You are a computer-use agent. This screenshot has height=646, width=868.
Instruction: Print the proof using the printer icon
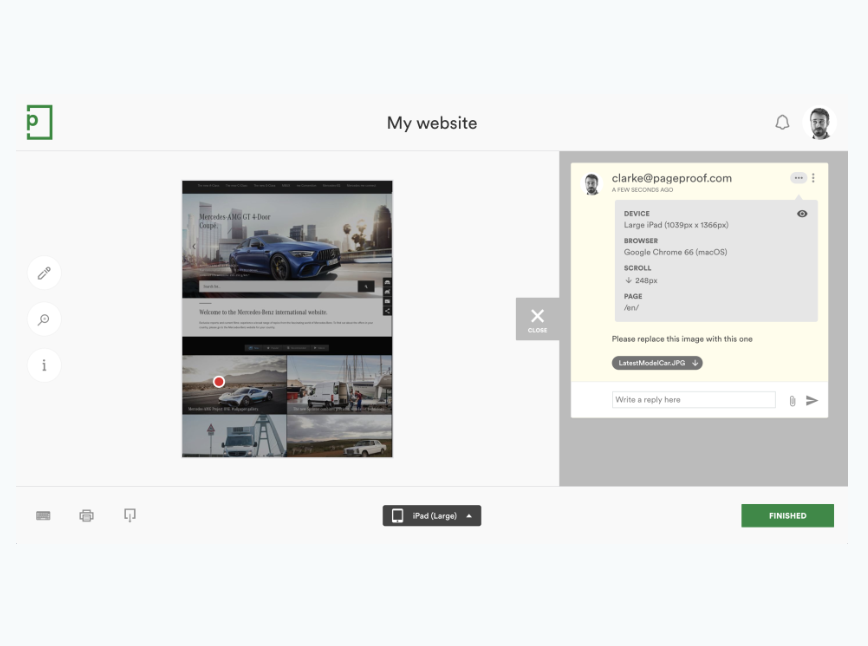[x=86, y=515]
